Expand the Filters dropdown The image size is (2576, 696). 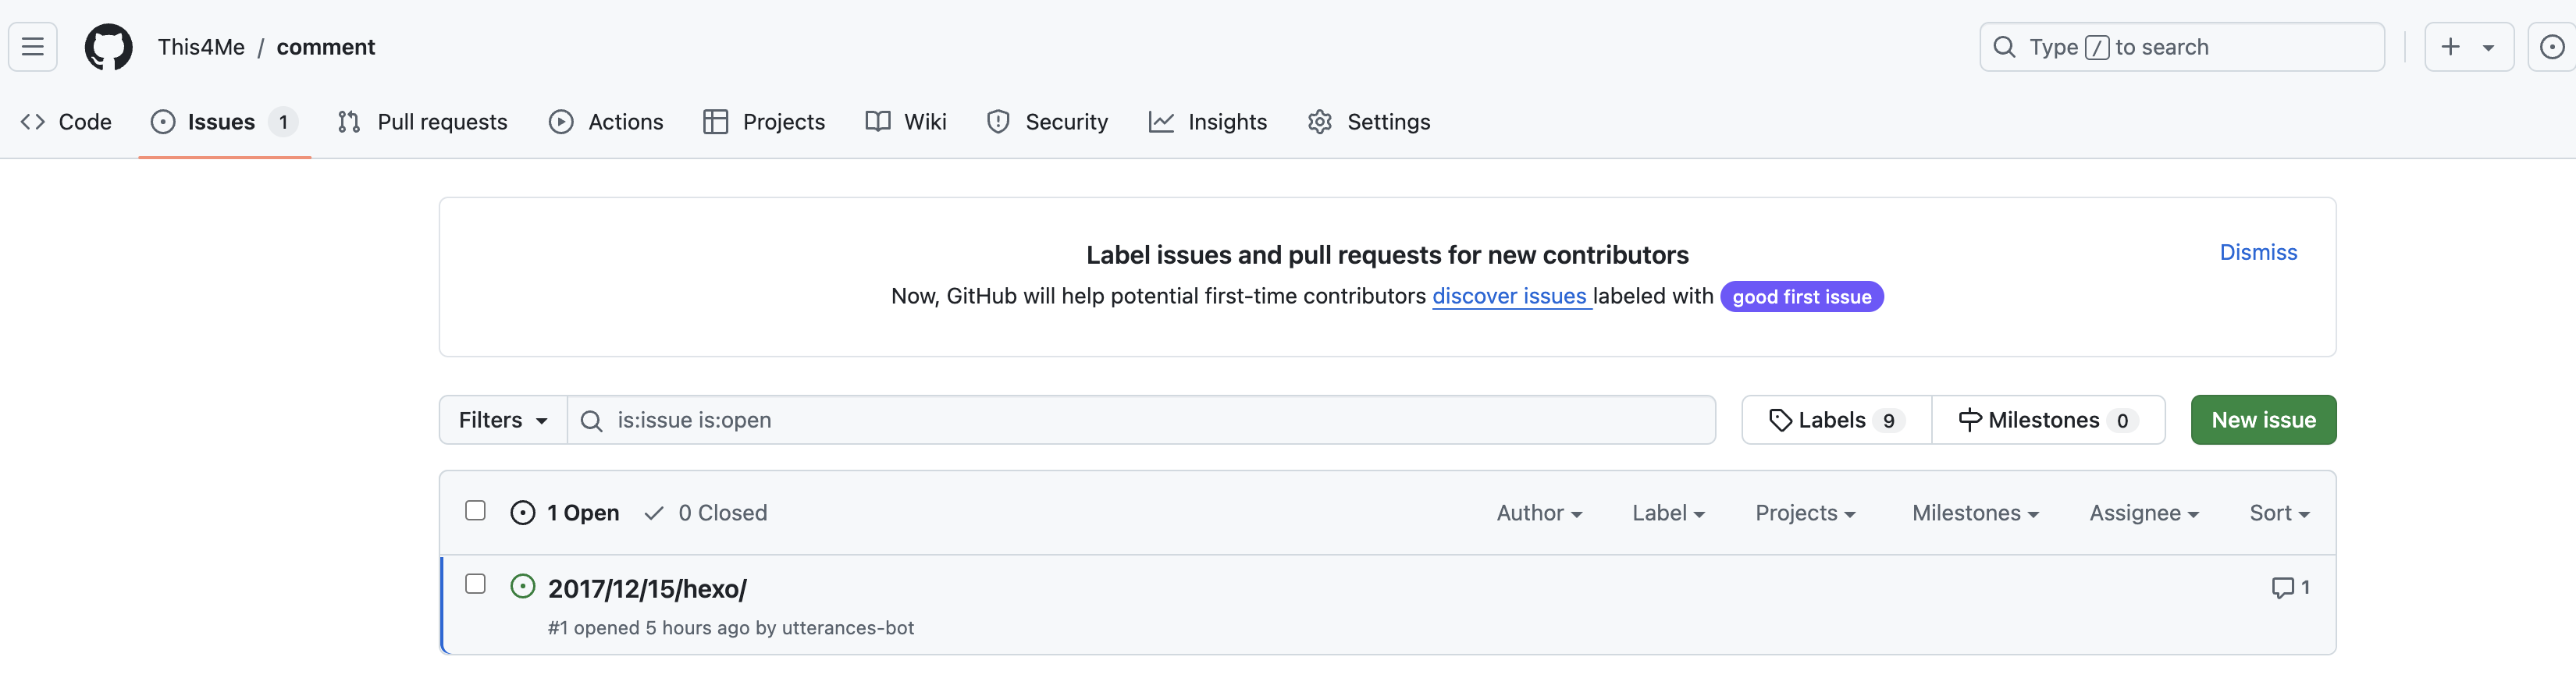coord(503,420)
